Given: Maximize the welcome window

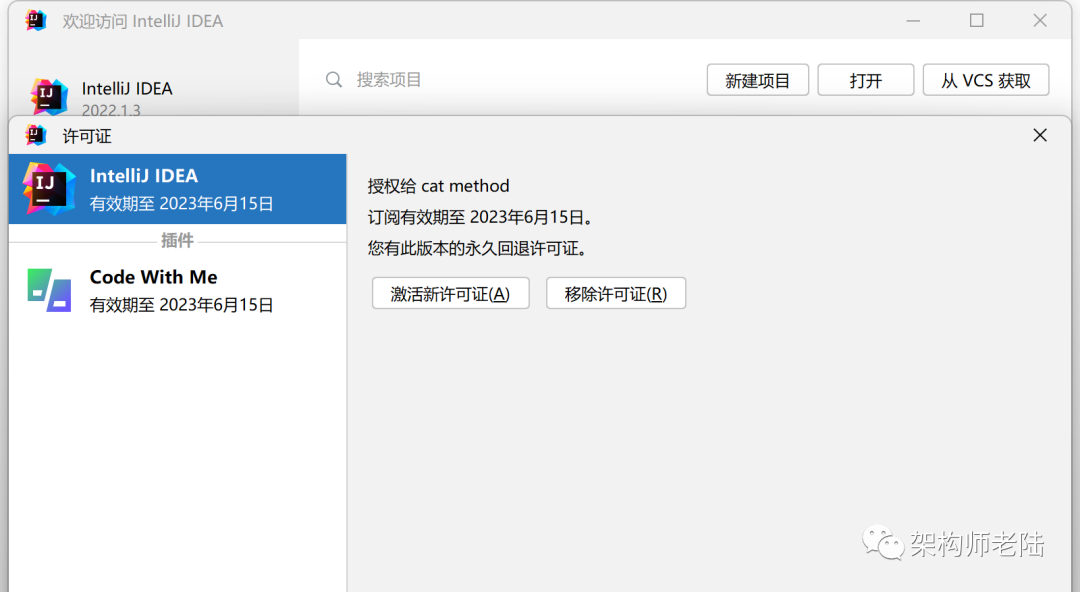Looking at the screenshot, I should click(977, 21).
